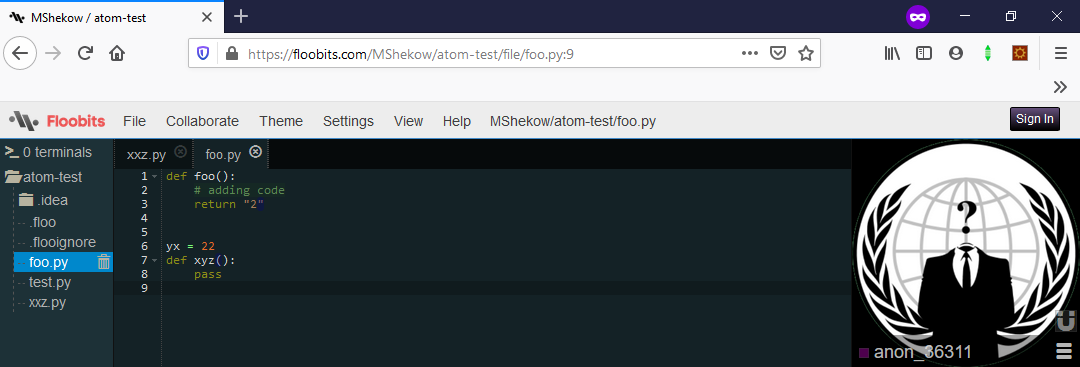Fold the foo function at line 1

coord(154,176)
